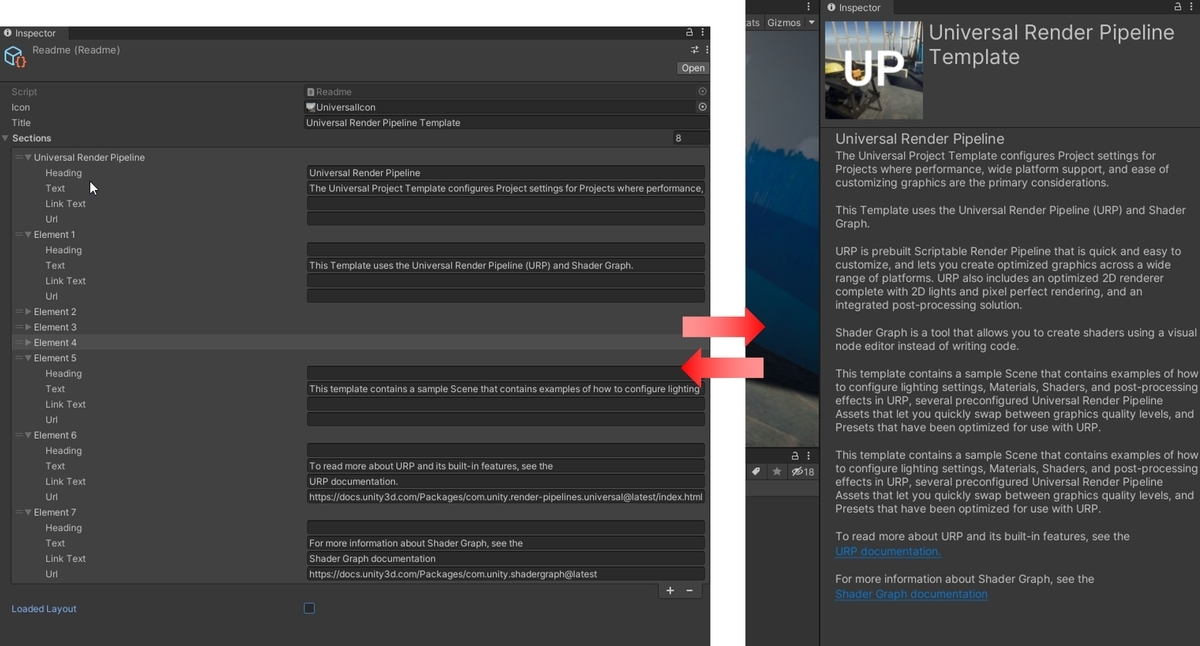Image resolution: width=1200 pixels, height=646 pixels.
Task: Open presets via the sliders icon
Action: [x=694, y=49]
